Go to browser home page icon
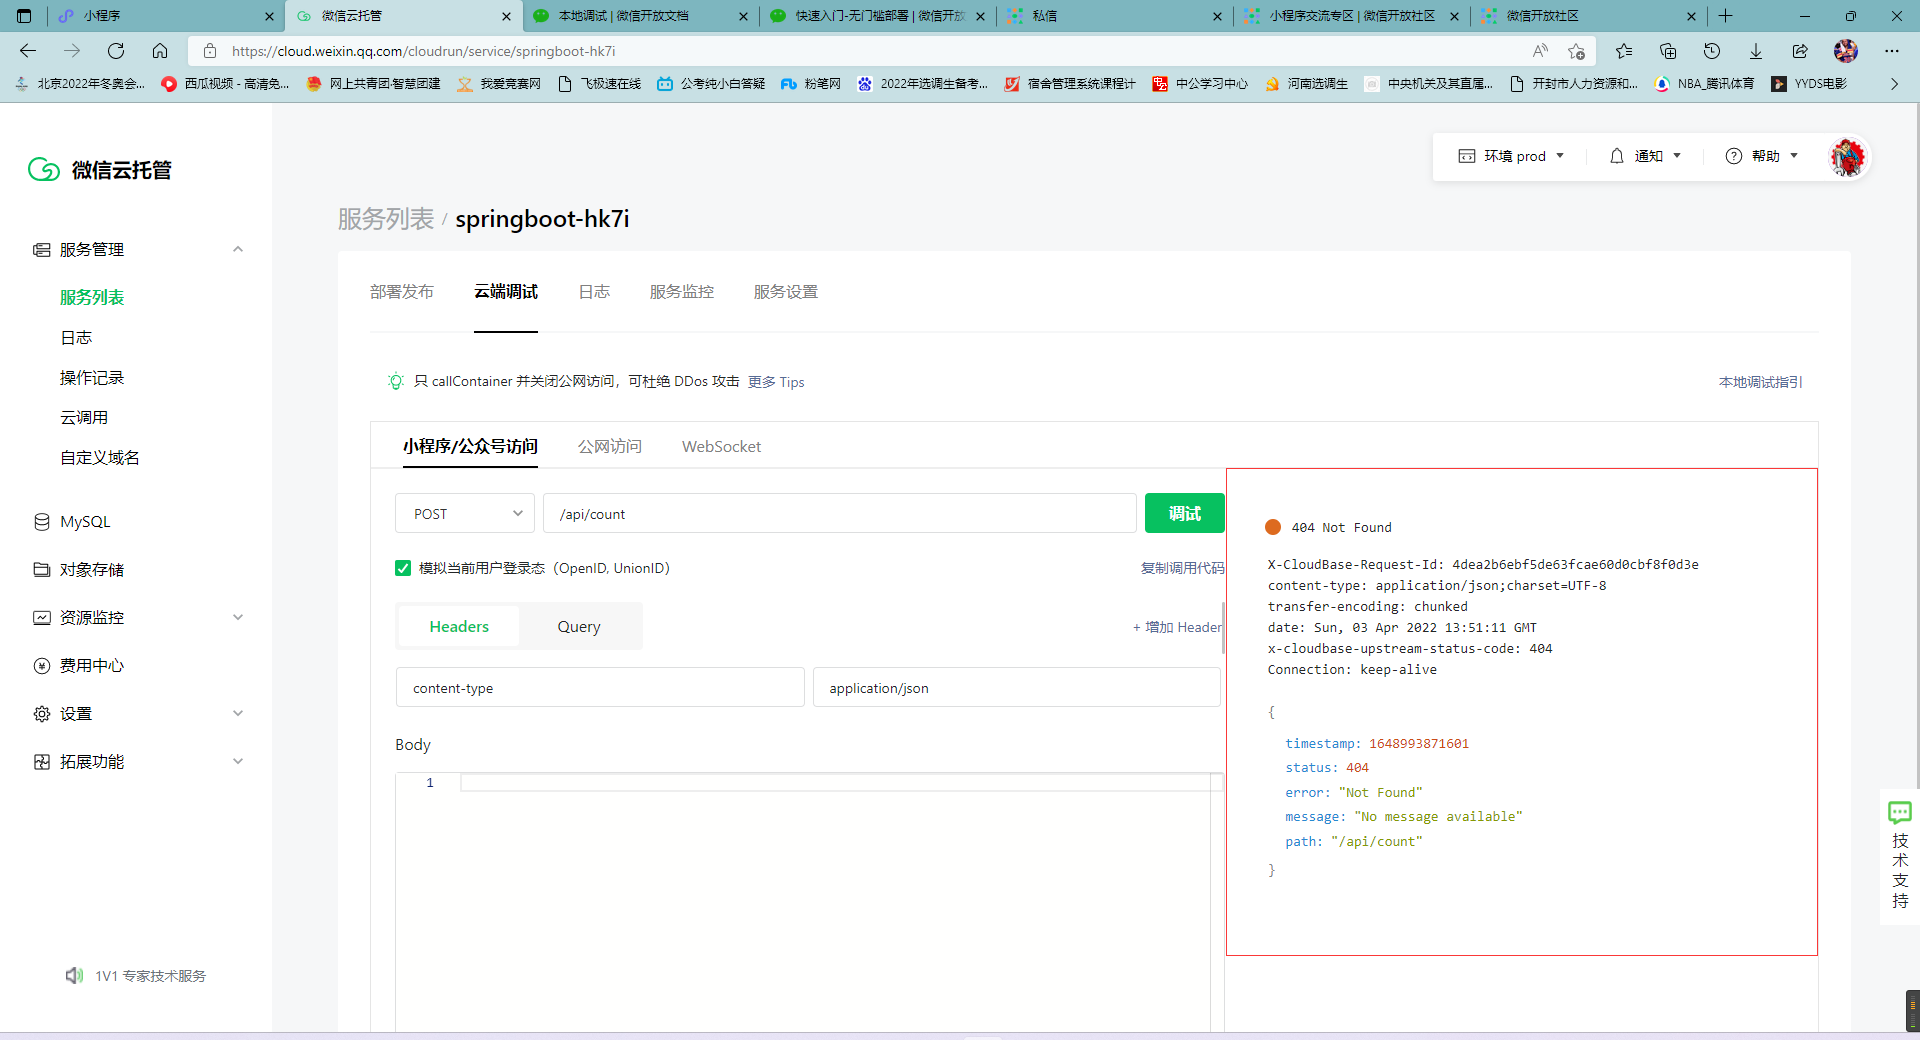Viewport: 1920px width, 1040px height. [x=160, y=51]
